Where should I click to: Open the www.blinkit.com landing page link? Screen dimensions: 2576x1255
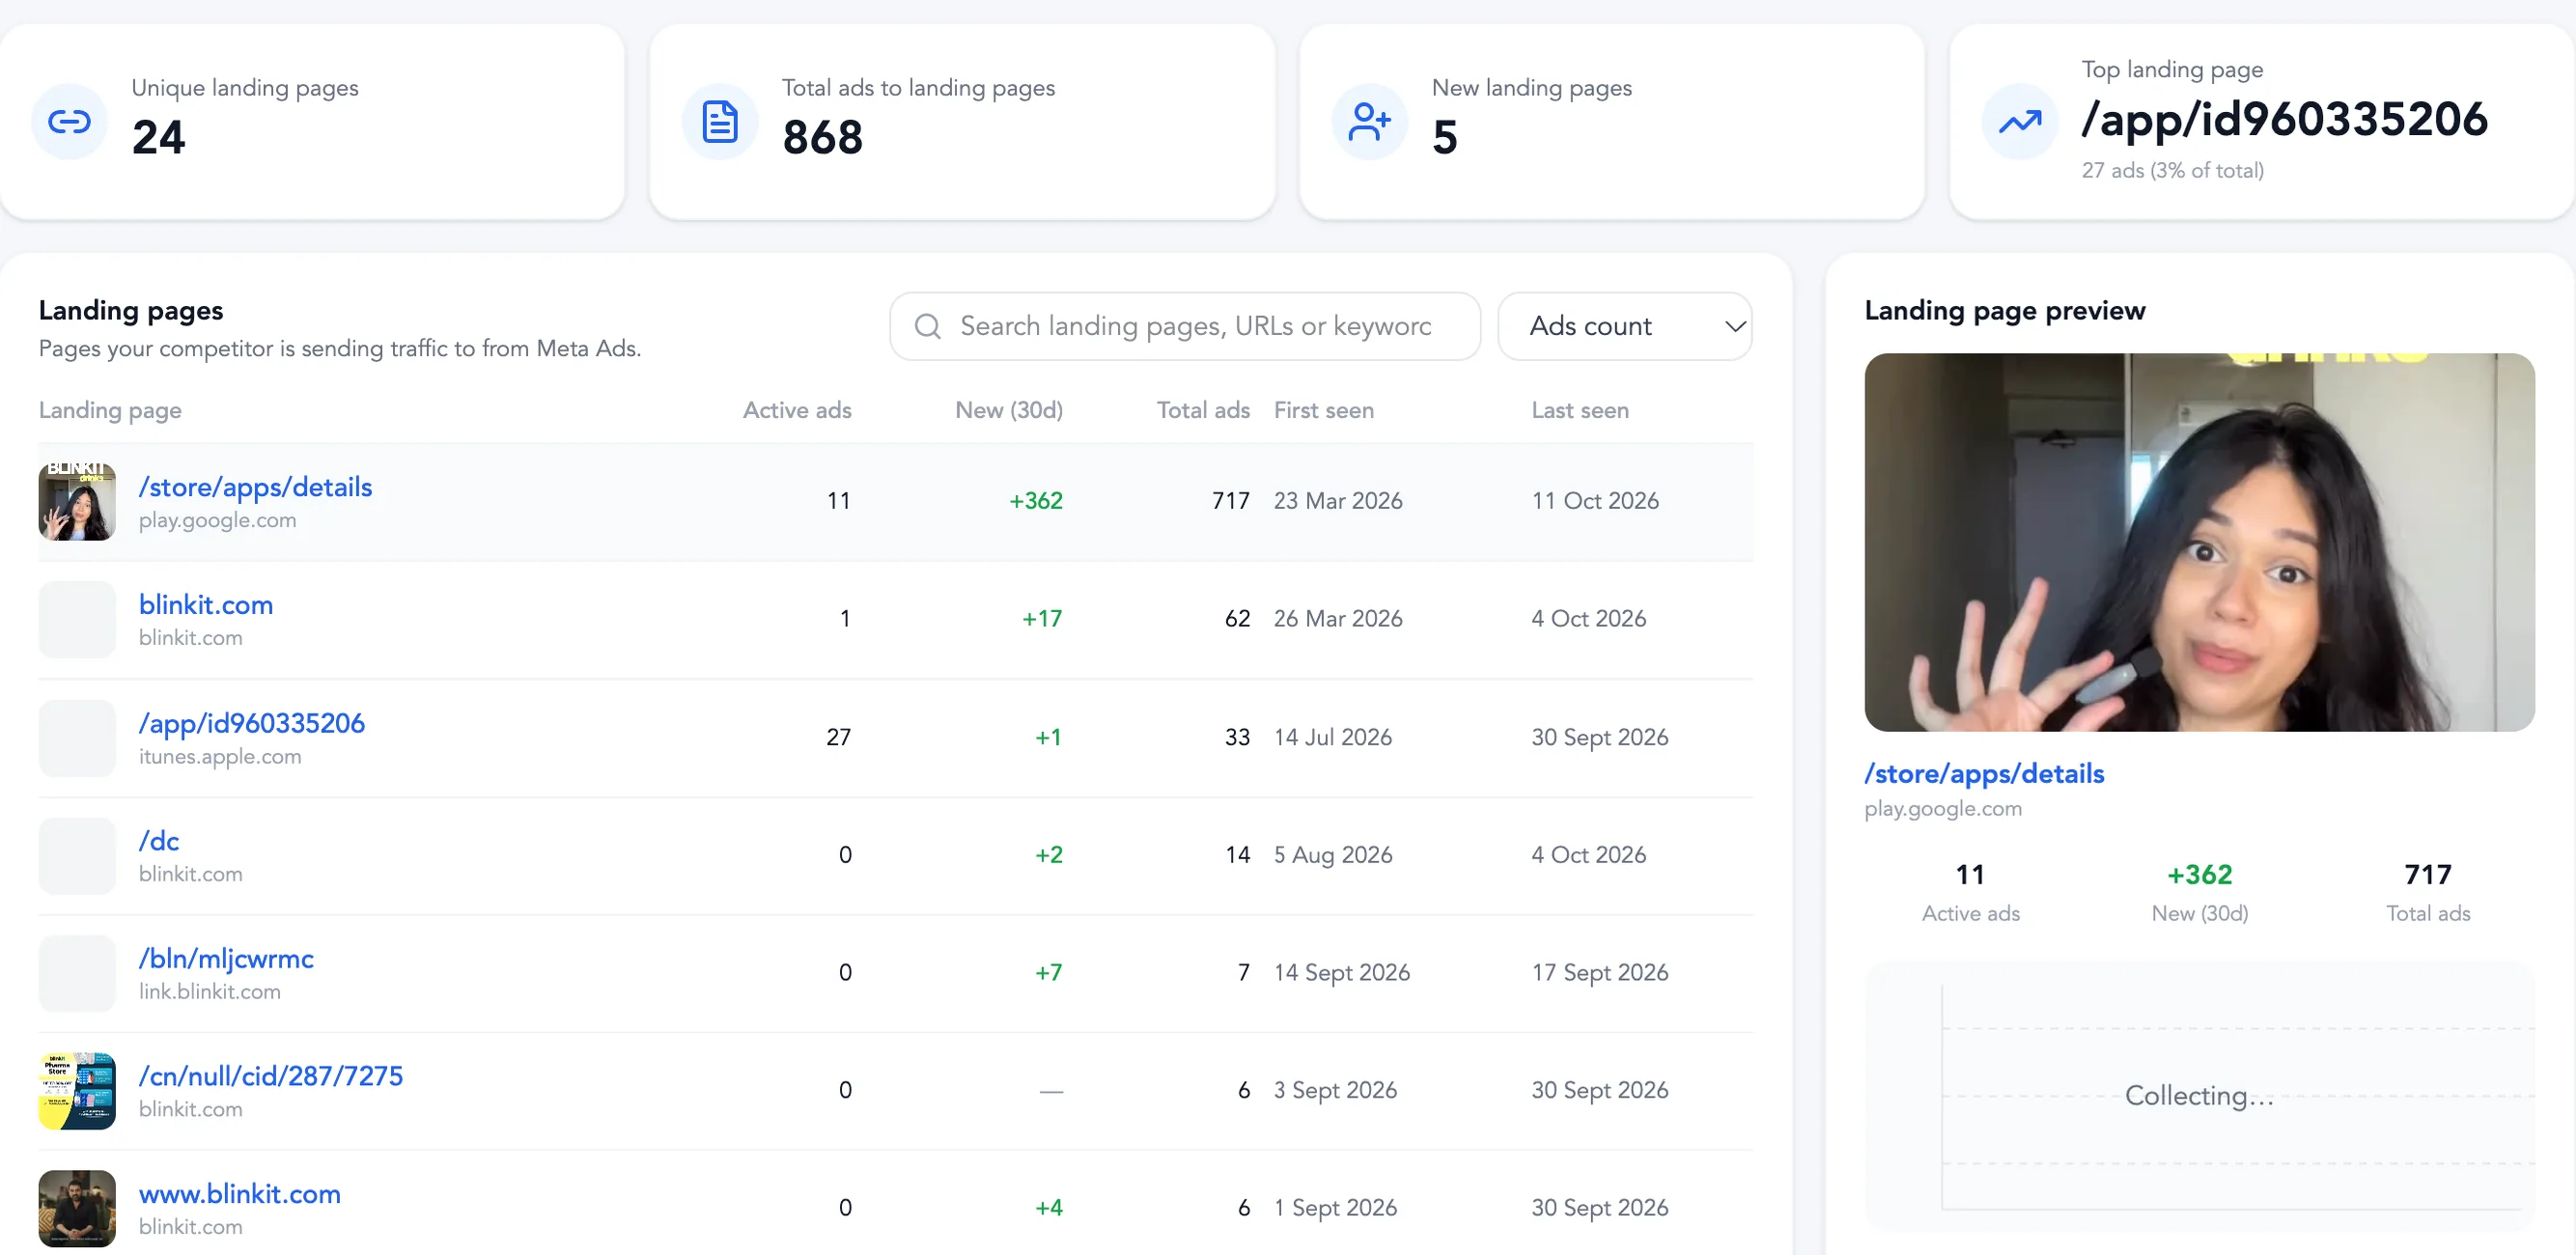(240, 1194)
